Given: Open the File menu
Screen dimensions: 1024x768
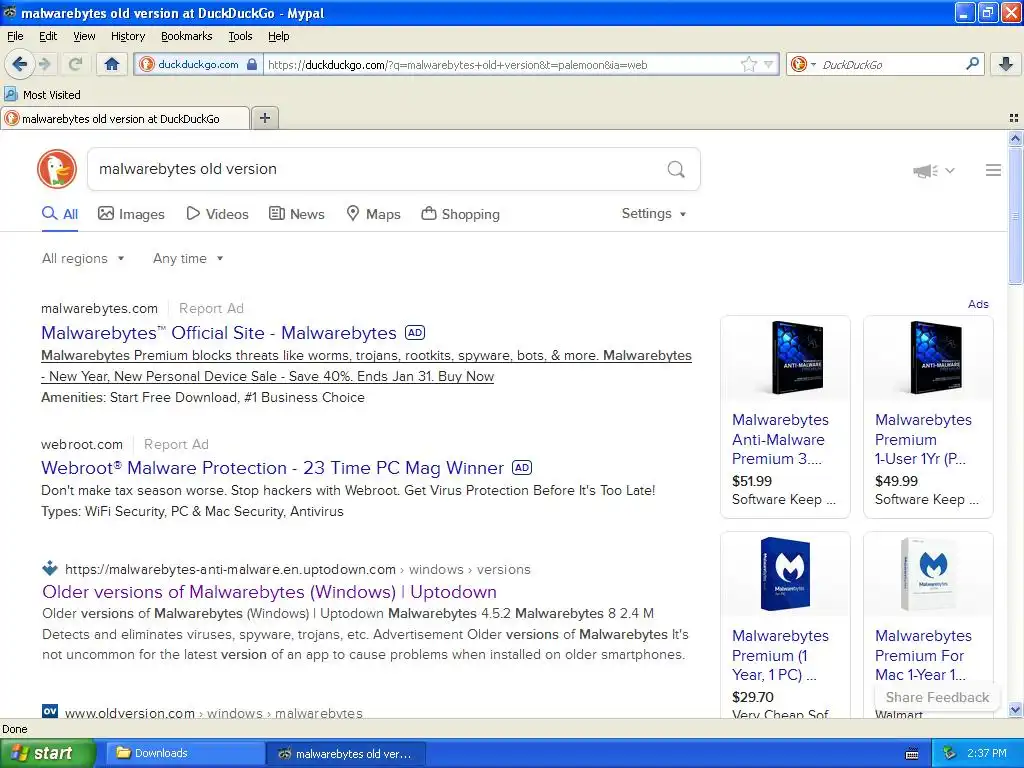Looking at the screenshot, I should [15, 36].
